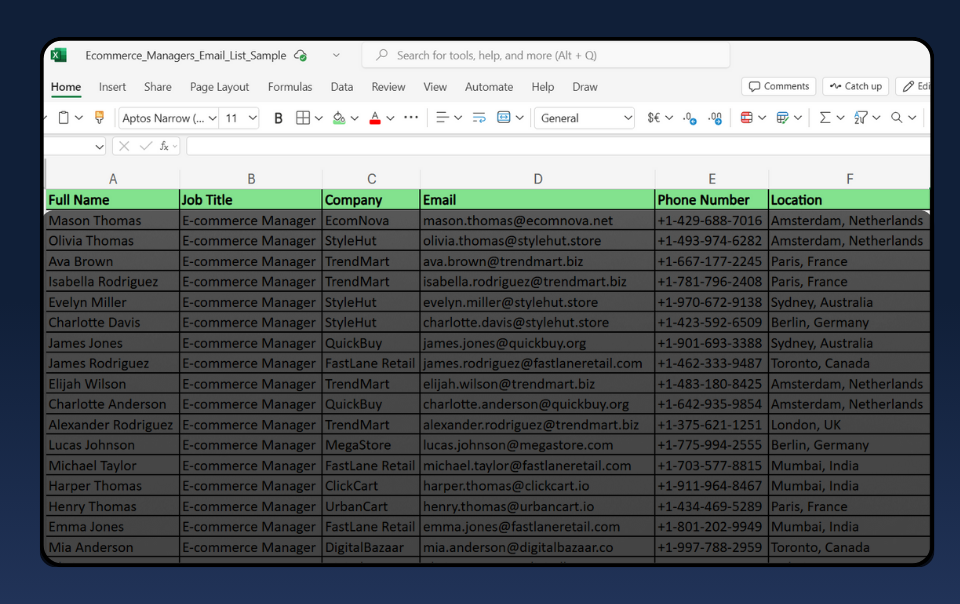Image resolution: width=960 pixels, height=604 pixels.
Task: Expand the alignment options arrow
Action: [x=457, y=118]
